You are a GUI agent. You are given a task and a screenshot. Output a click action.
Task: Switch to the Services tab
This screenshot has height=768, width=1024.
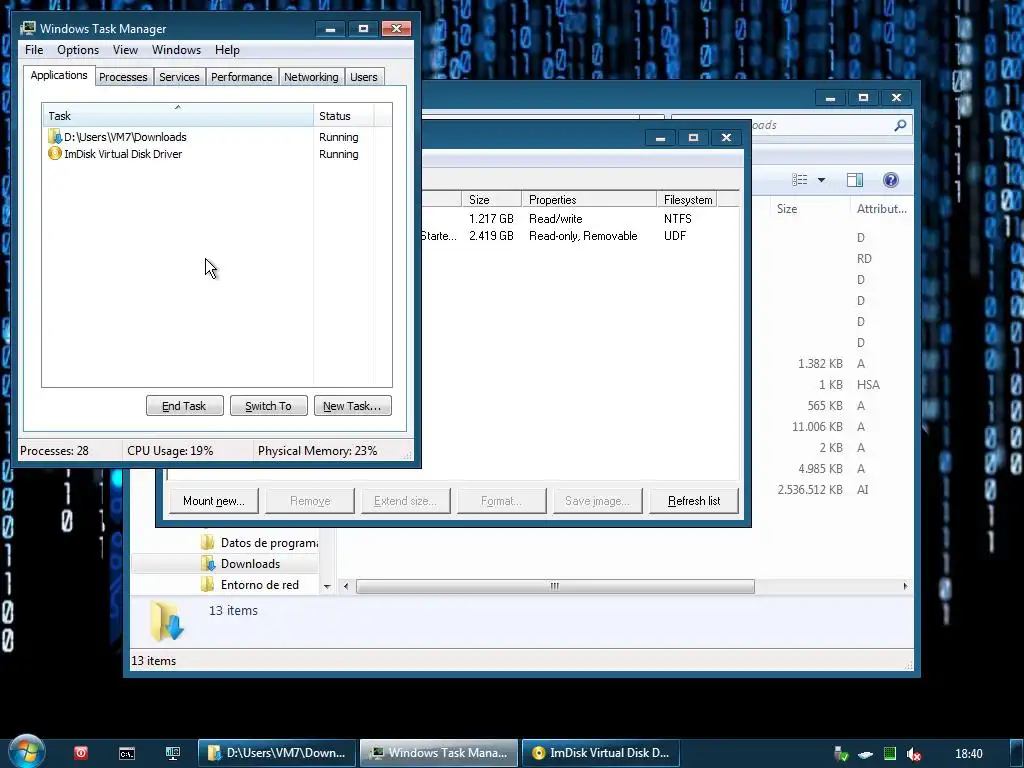coord(179,77)
